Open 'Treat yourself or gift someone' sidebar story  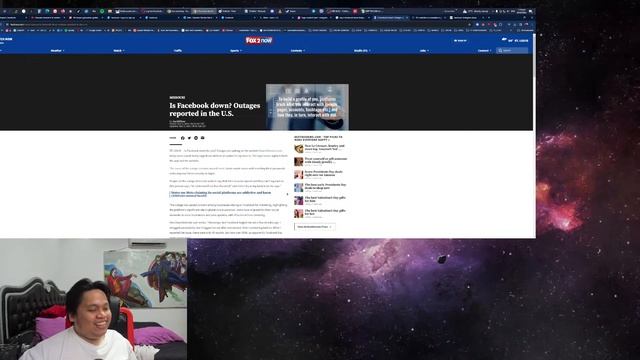326,160
